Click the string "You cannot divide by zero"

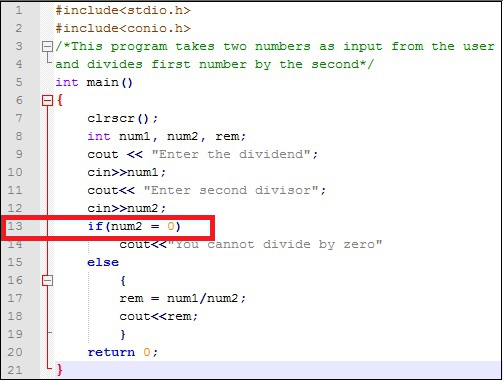(275, 244)
